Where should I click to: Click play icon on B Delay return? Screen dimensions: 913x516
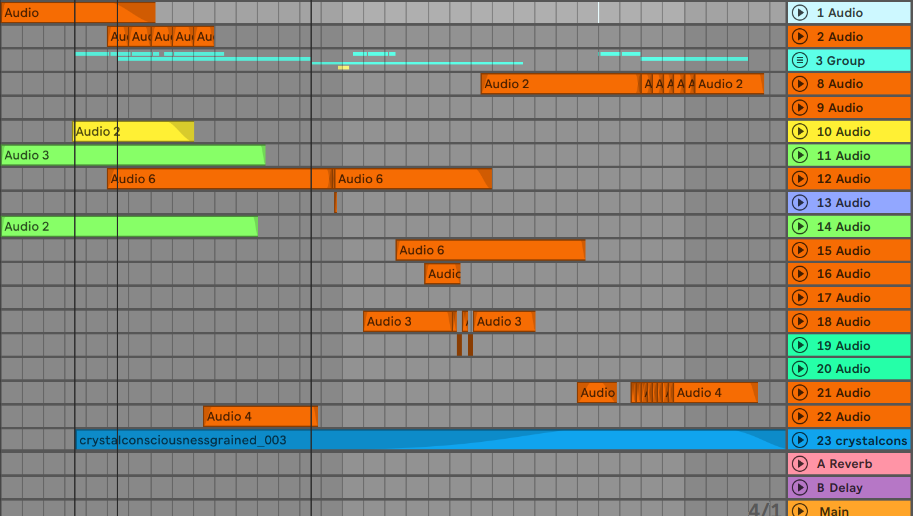click(800, 487)
